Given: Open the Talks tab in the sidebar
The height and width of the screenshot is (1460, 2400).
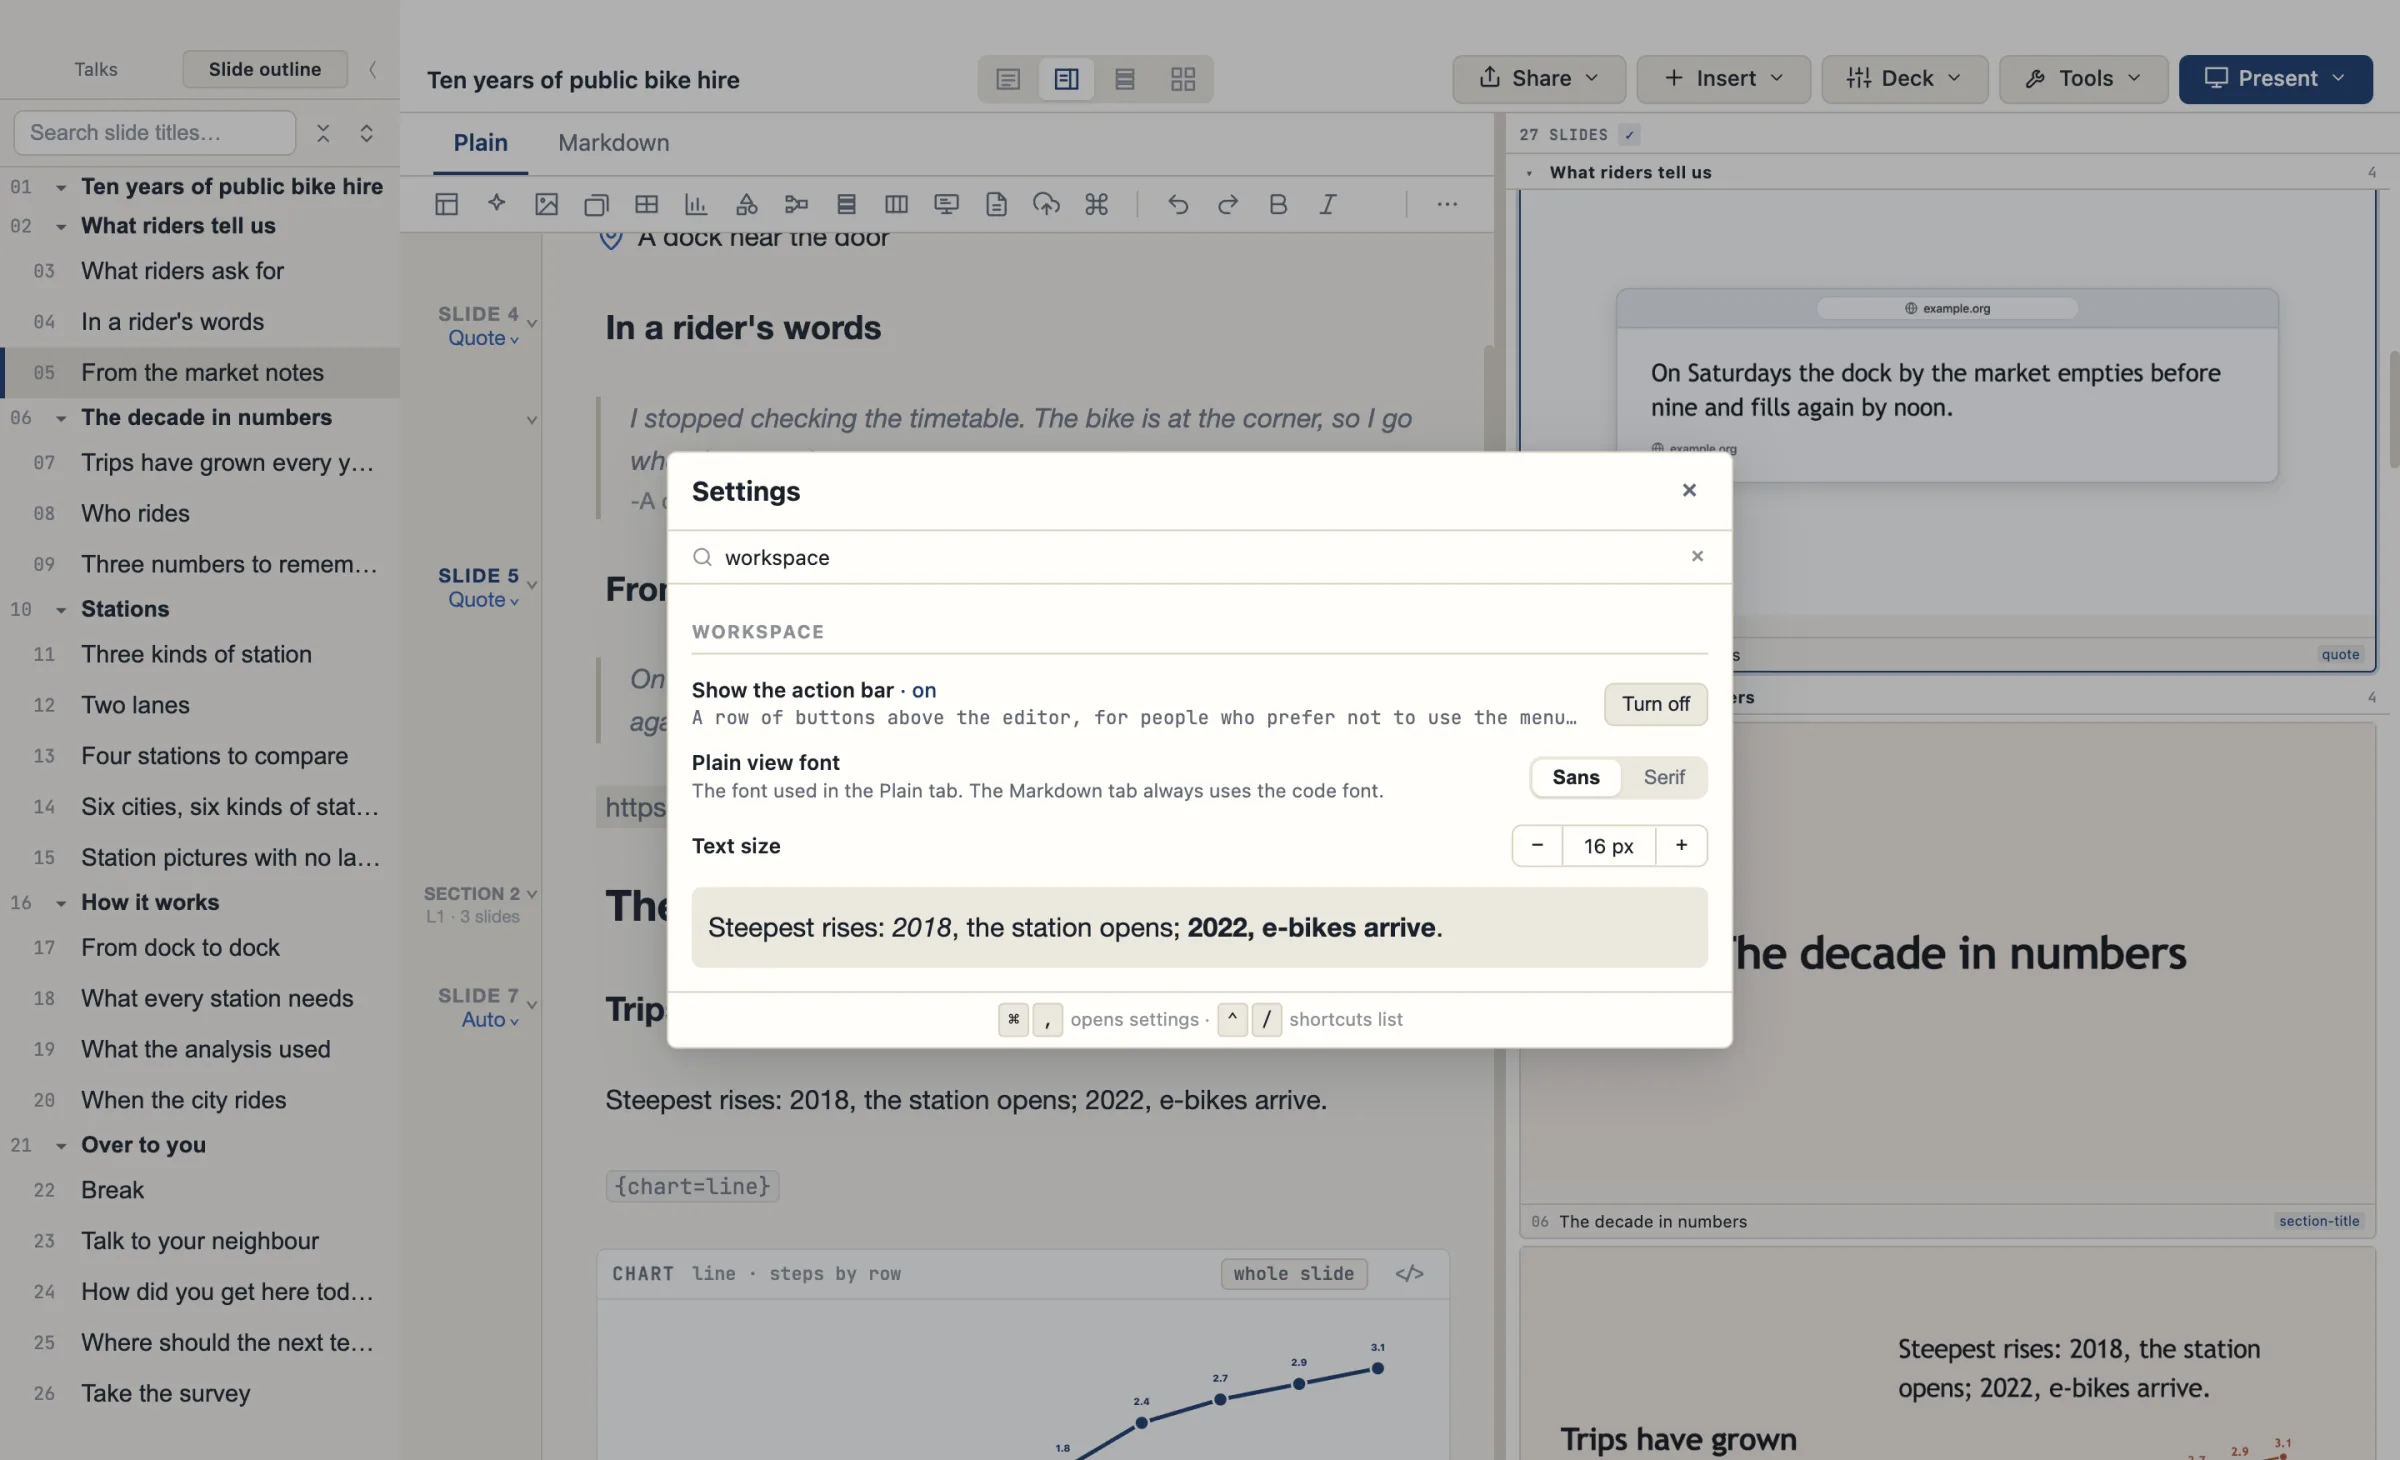Looking at the screenshot, I should click(96, 69).
